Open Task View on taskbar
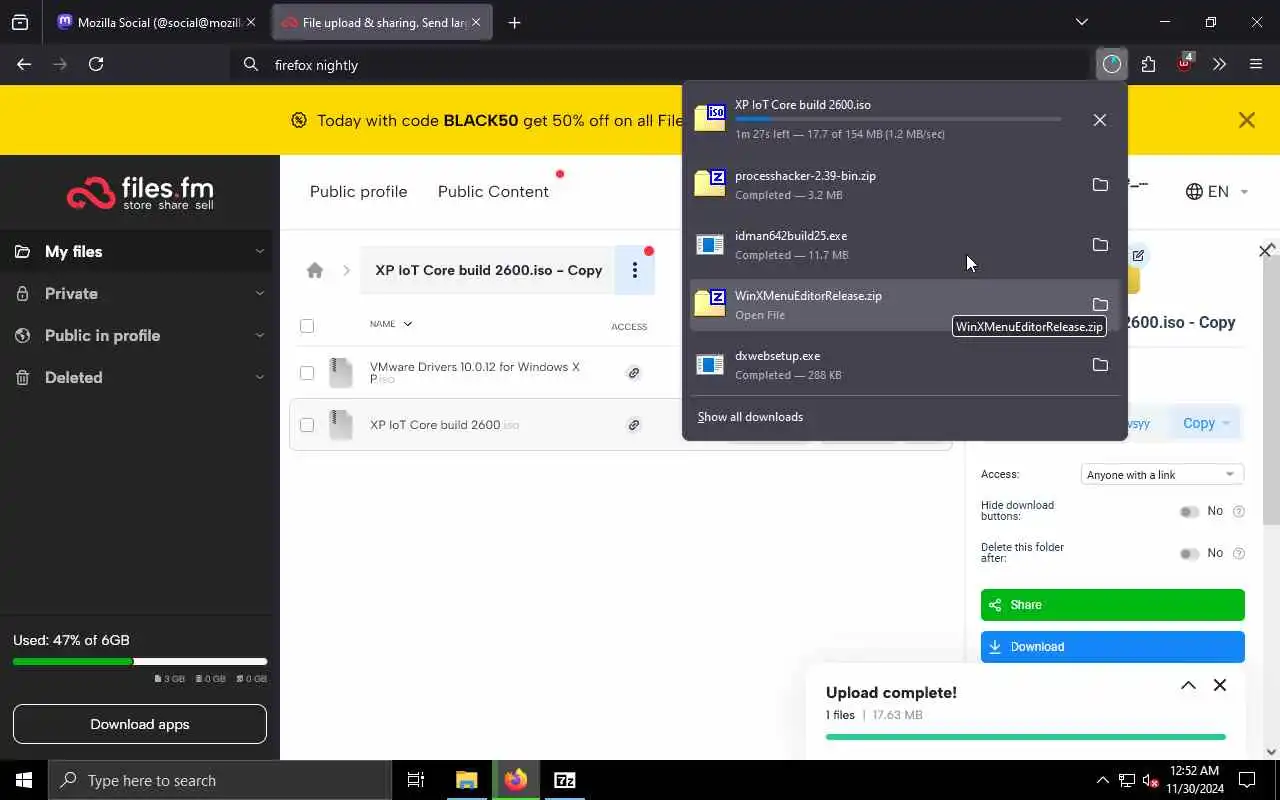The image size is (1280, 800). (416, 780)
